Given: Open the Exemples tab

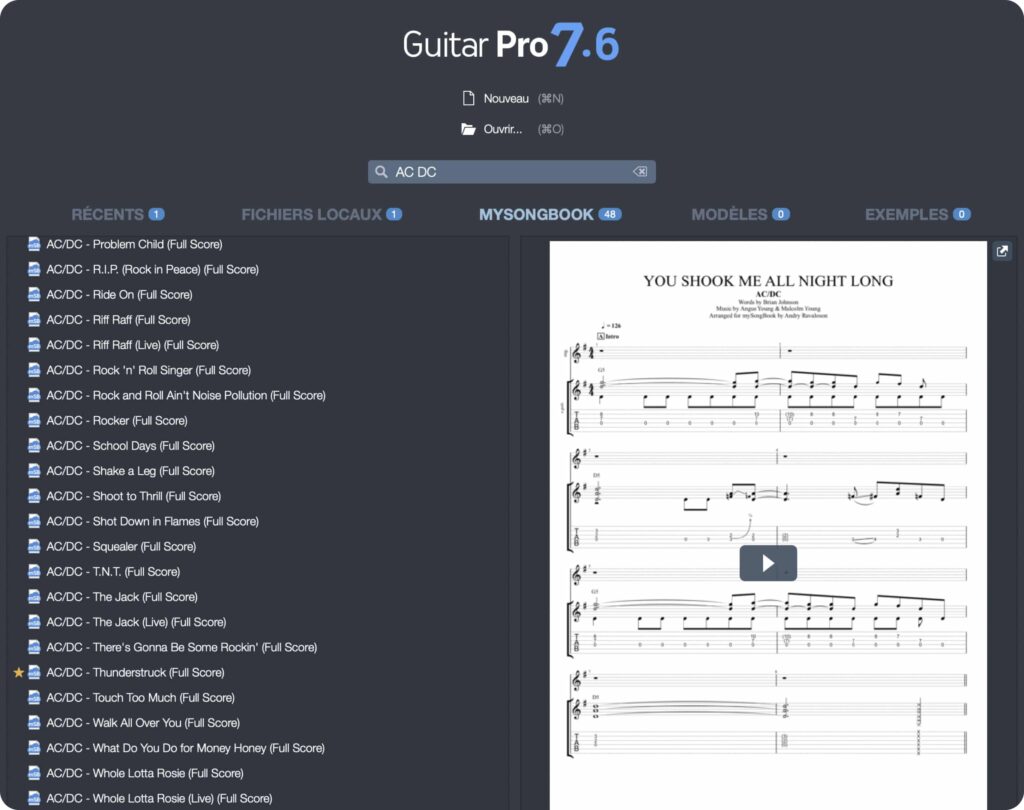Looking at the screenshot, I should click(918, 214).
